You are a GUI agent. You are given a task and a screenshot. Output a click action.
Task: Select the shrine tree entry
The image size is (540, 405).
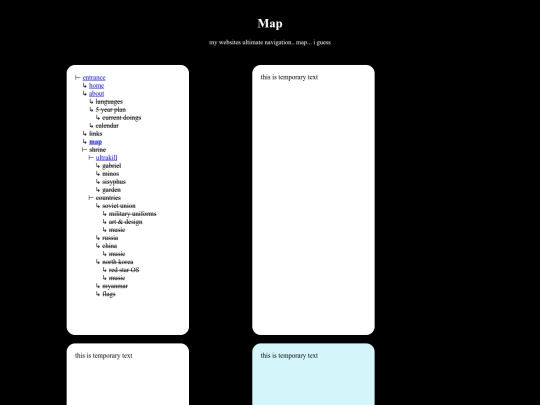(97, 150)
